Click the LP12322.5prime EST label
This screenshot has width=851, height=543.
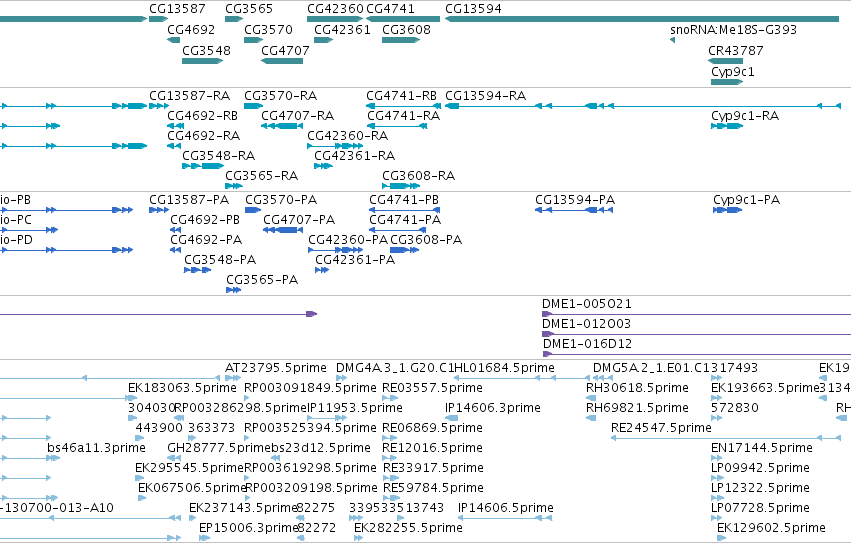760,489
